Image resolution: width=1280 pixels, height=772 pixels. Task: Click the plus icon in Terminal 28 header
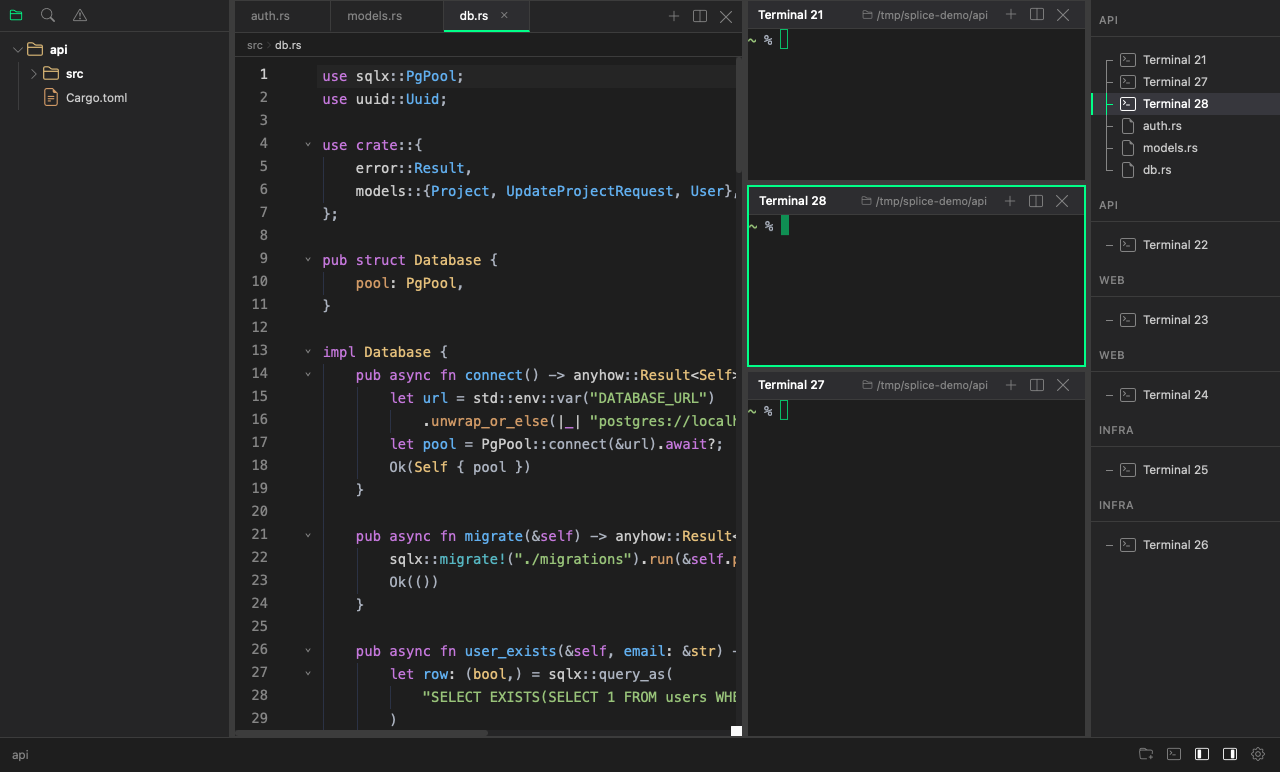click(x=1009, y=201)
